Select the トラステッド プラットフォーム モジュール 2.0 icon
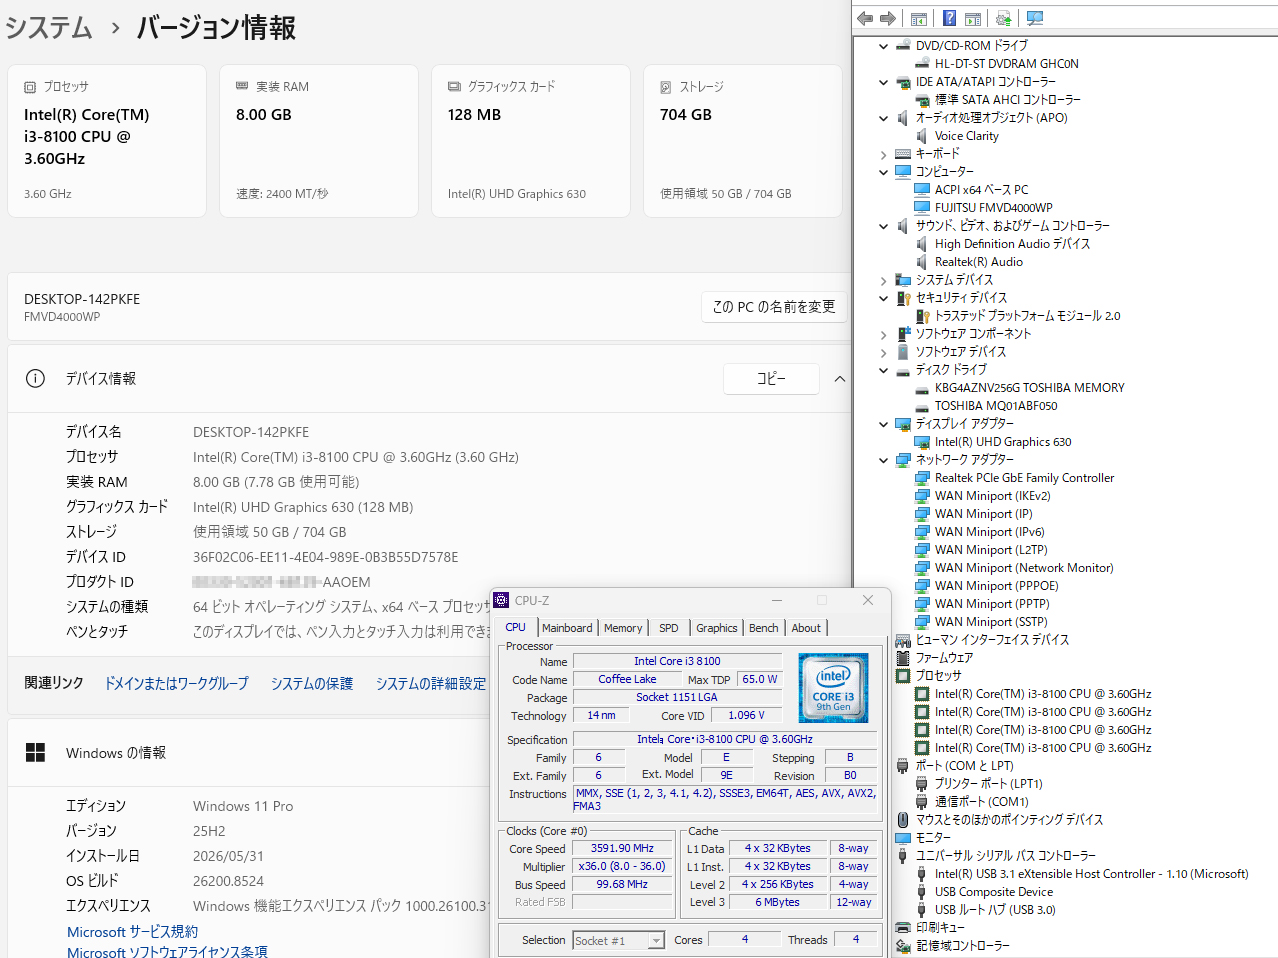The height and width of the screenshot is (958, 1278). coord(922,316)
